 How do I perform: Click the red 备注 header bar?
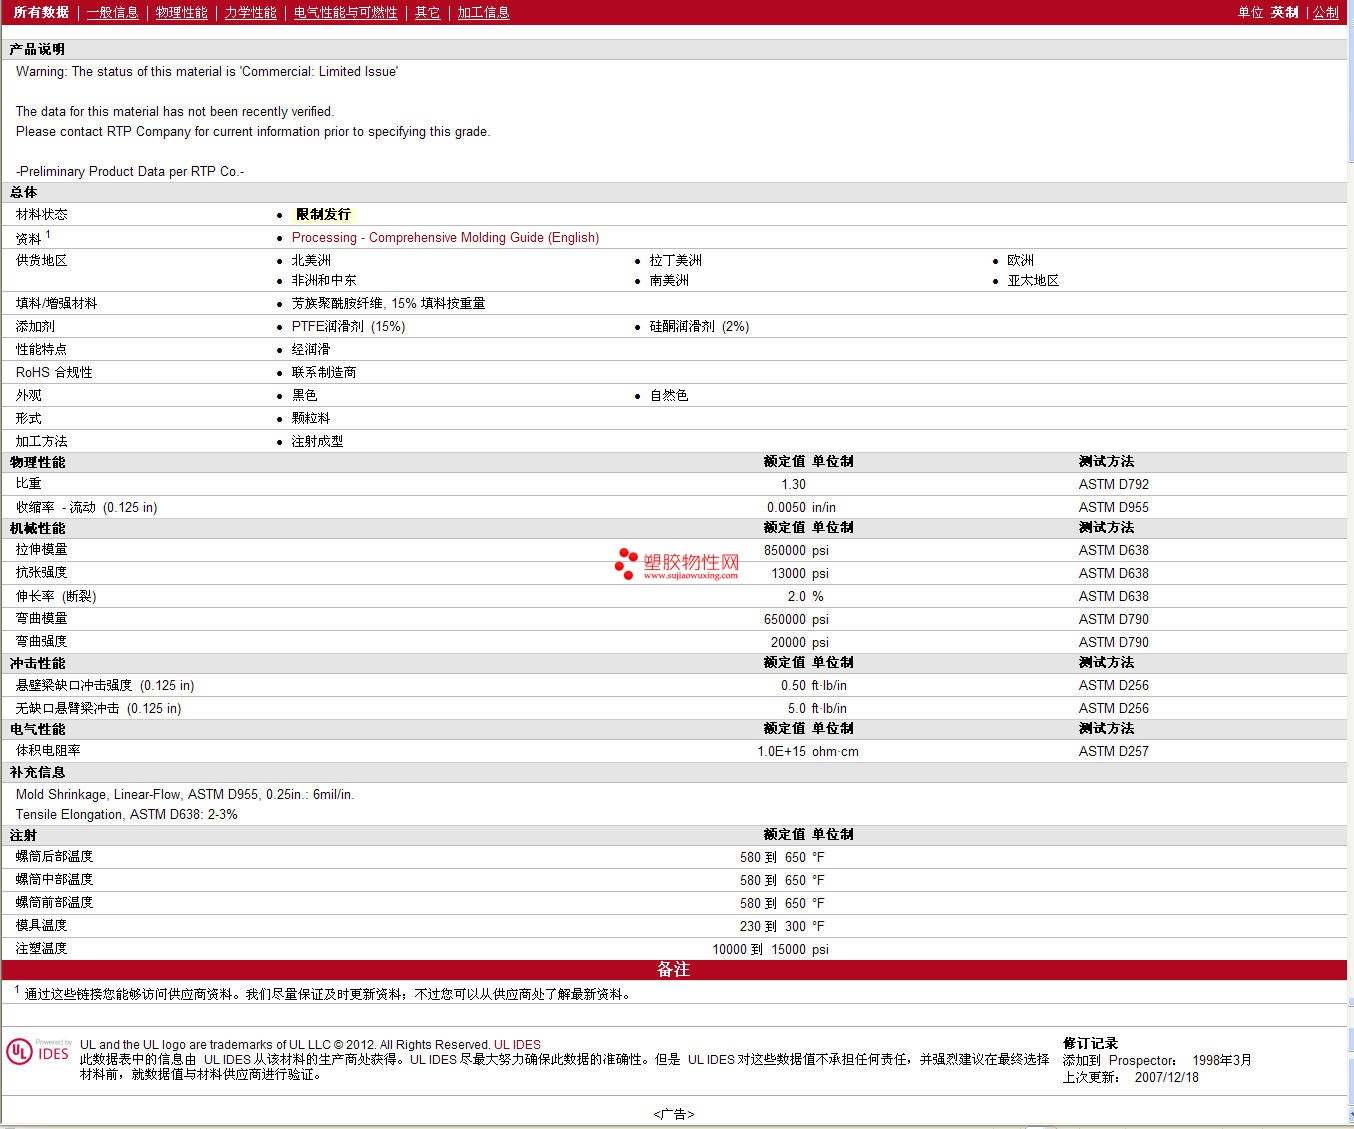[674, 969]
